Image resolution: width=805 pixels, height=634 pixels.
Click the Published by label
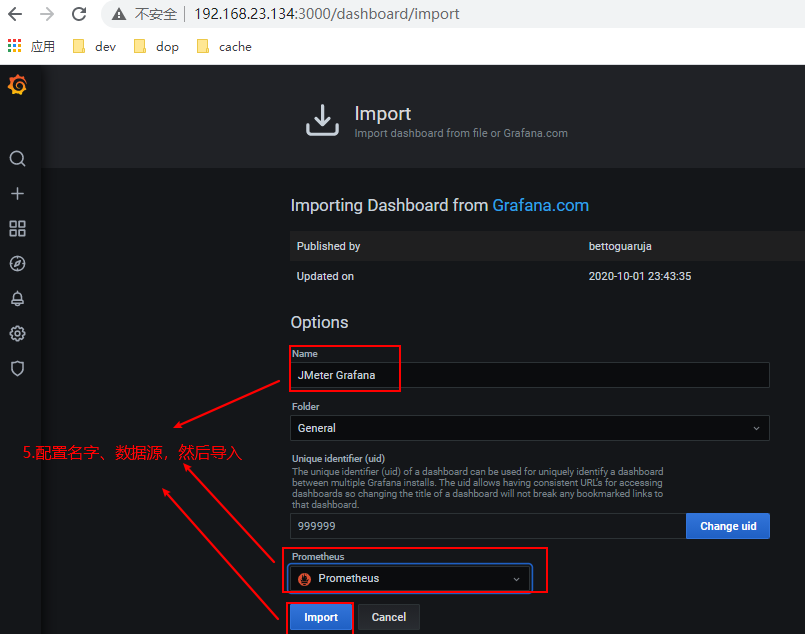coord(329,246)
